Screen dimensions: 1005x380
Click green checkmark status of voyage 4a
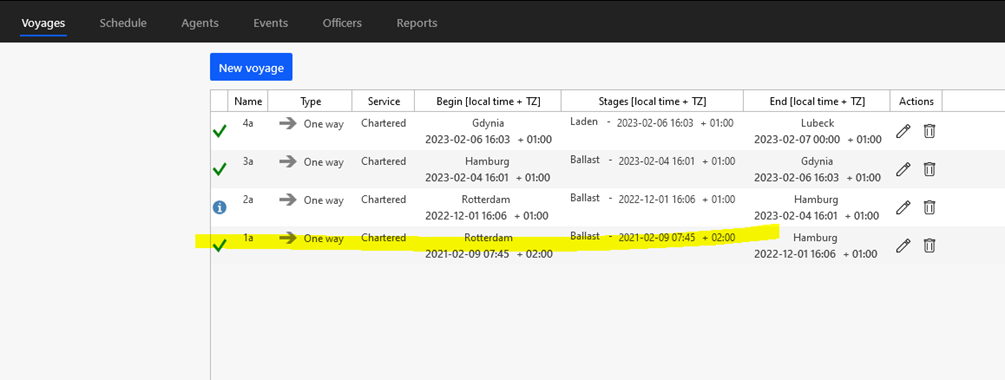click(x=219, y=131)
